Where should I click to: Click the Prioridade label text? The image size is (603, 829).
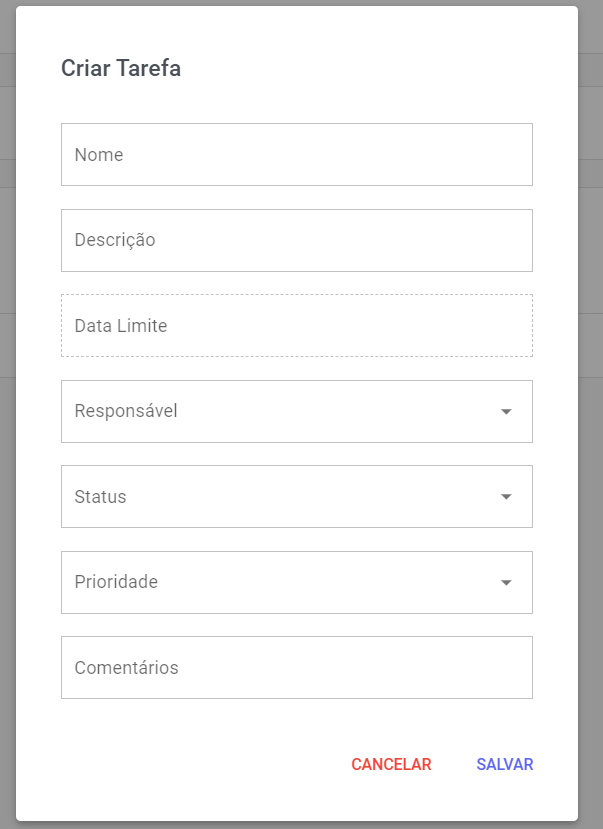pos(116,582)
